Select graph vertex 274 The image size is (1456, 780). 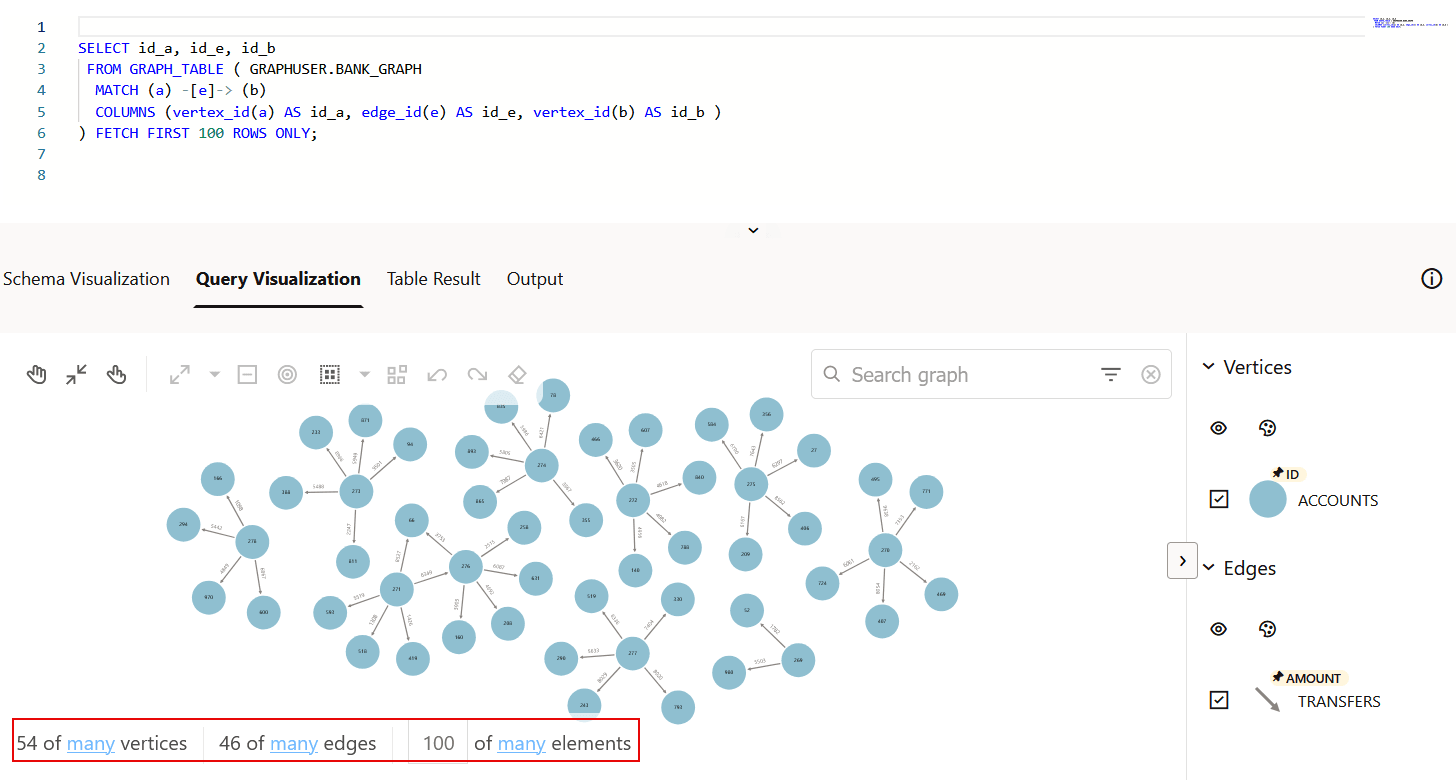pos(541,466)
